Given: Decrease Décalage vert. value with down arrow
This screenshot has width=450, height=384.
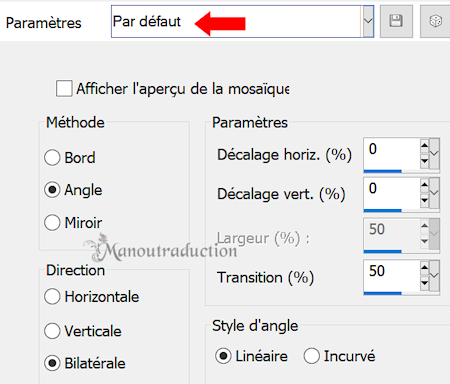Looking at the screenshot, I should 424,201.
